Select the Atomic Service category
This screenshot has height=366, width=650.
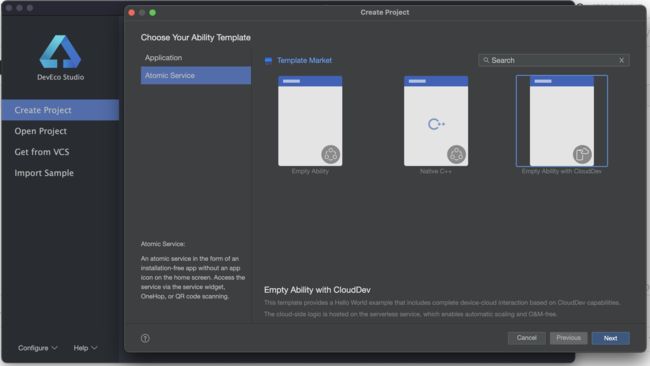tap(196, 75)
